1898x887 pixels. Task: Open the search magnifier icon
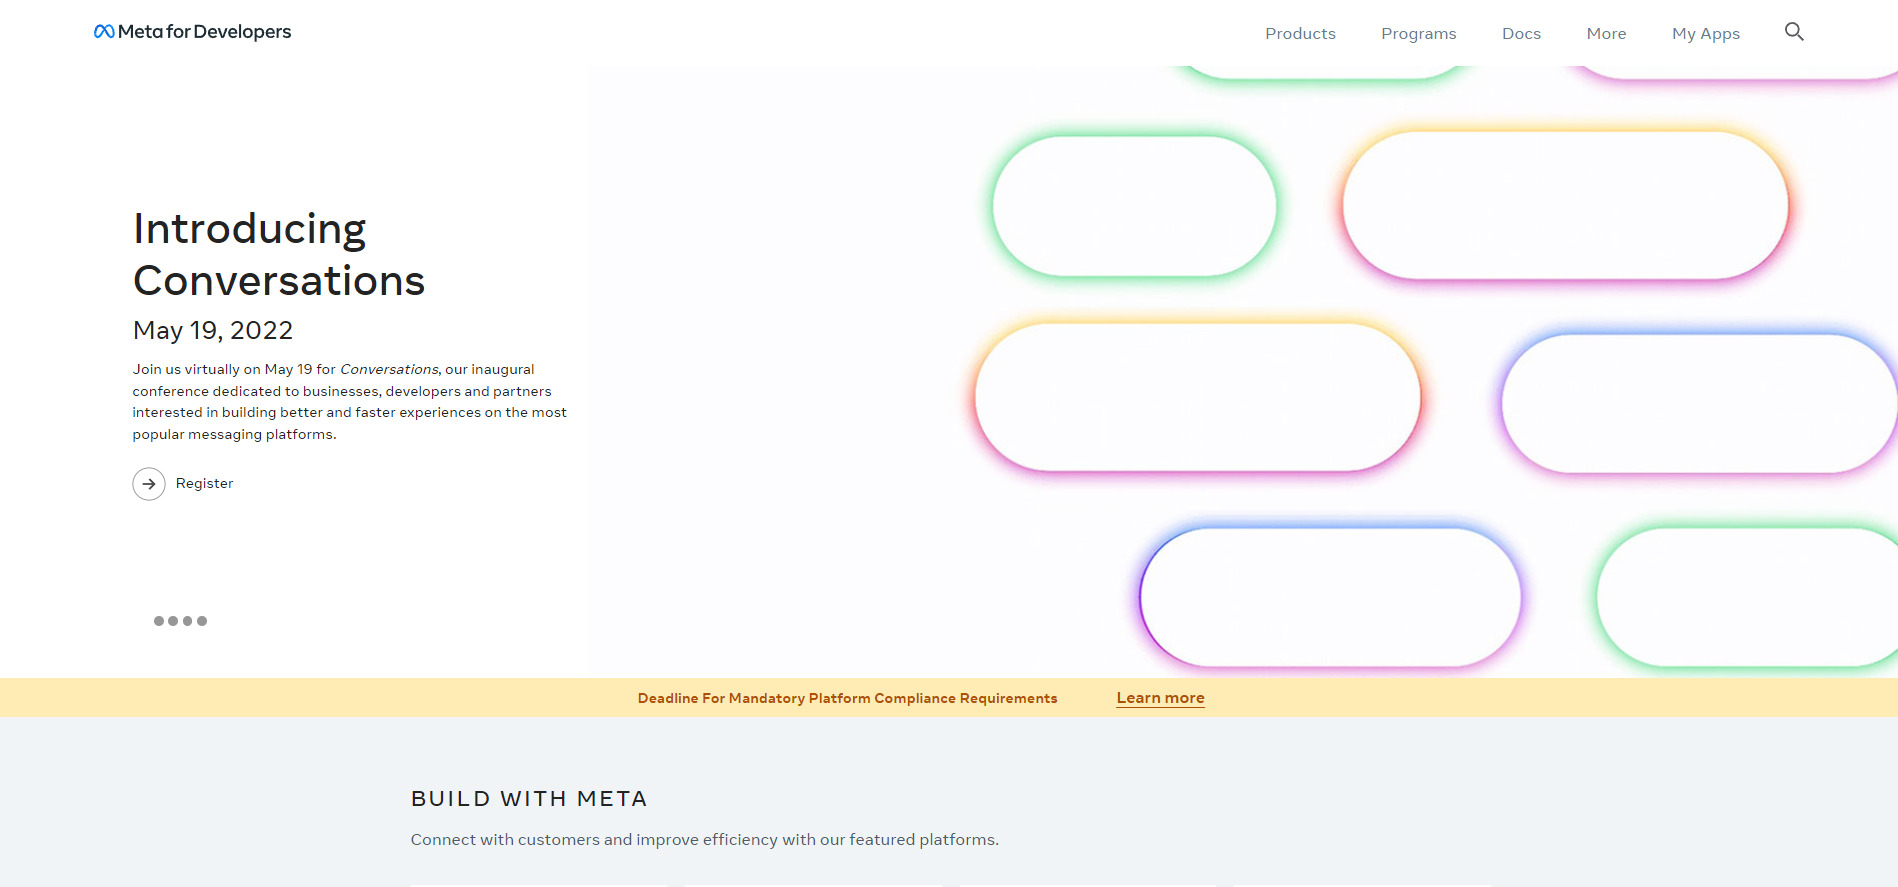pyautogui.click(x=1795, y=32)
